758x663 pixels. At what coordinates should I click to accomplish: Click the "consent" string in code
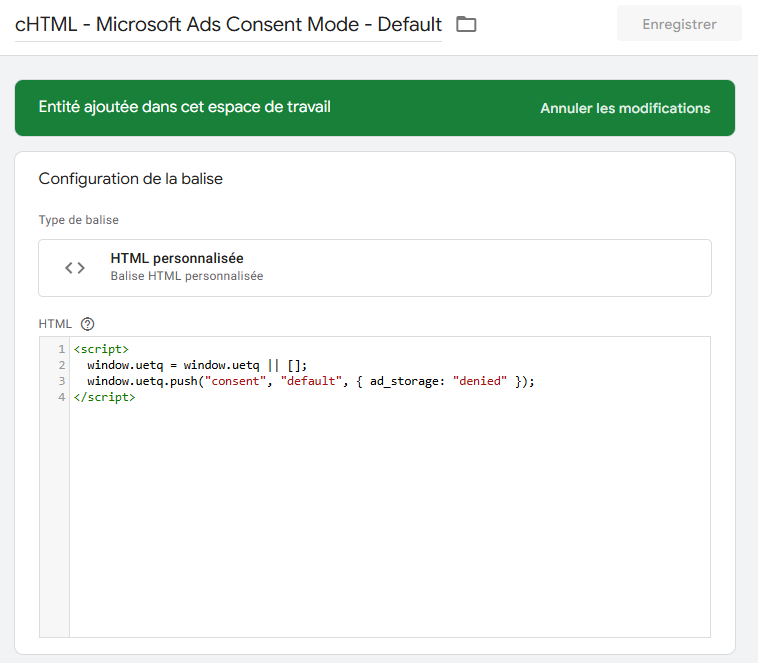235,381
